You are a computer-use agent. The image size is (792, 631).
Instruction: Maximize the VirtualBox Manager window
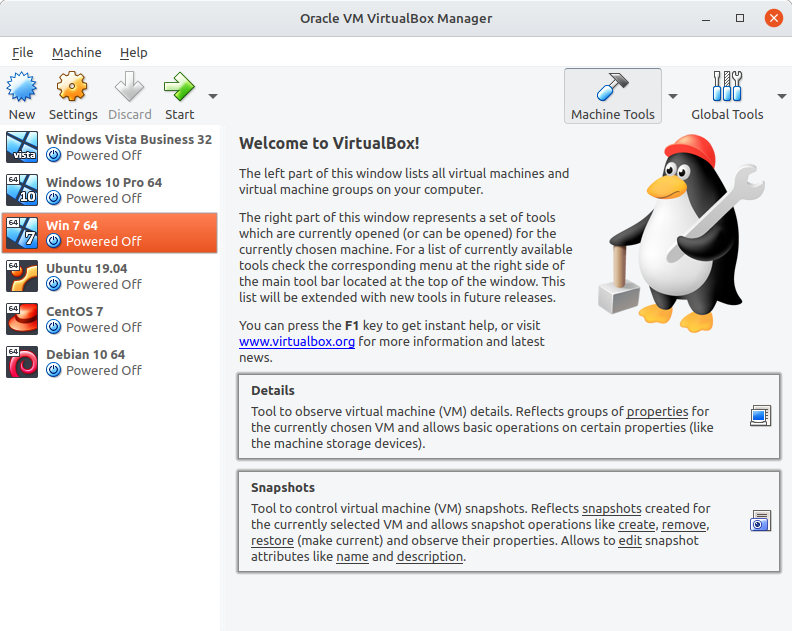click(740, 18)
